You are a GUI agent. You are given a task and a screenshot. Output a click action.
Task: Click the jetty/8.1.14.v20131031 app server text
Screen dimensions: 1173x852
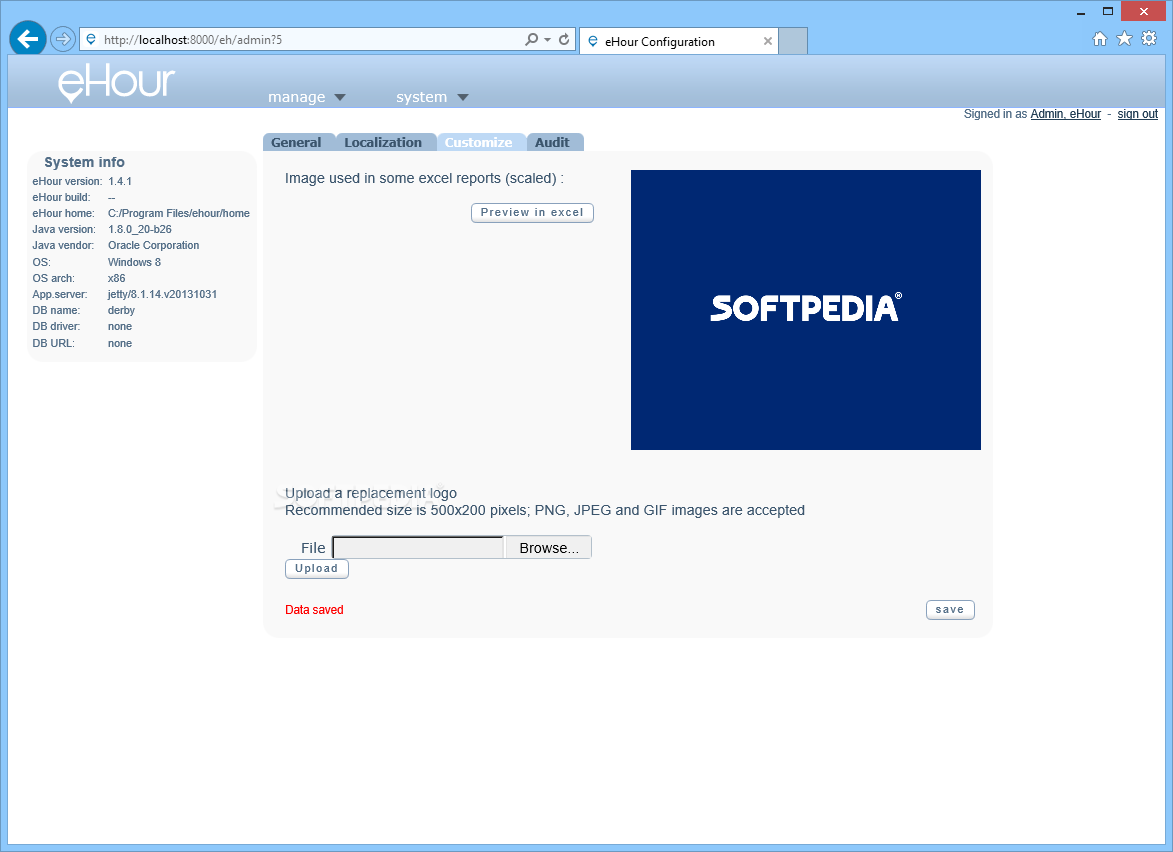[x=162, y=294]
